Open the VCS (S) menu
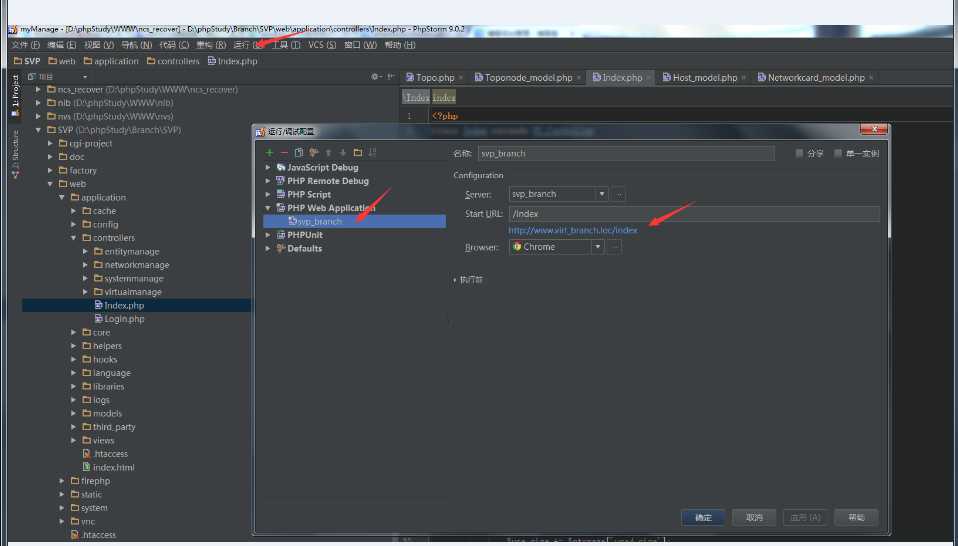 click(x=322, y=45)
